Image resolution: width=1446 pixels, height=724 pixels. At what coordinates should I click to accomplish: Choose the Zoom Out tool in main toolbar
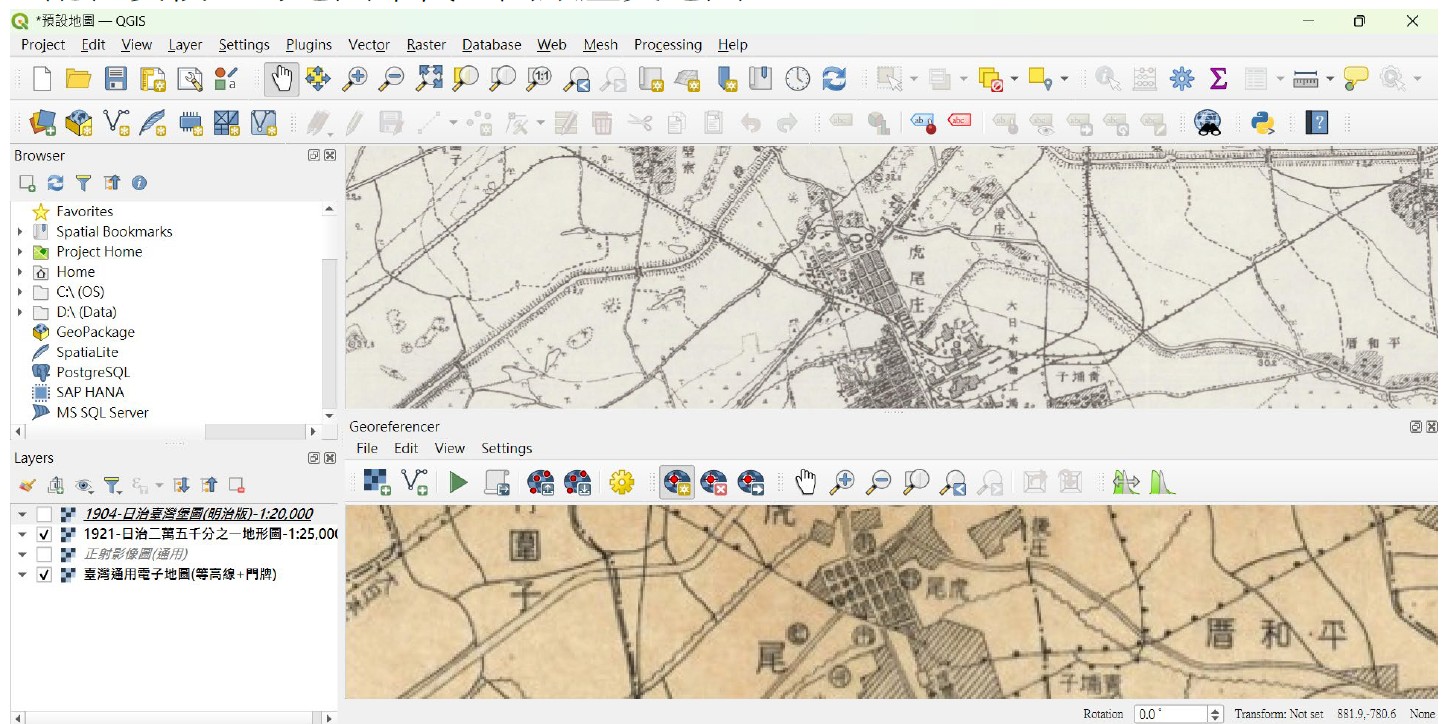(392, 79)
